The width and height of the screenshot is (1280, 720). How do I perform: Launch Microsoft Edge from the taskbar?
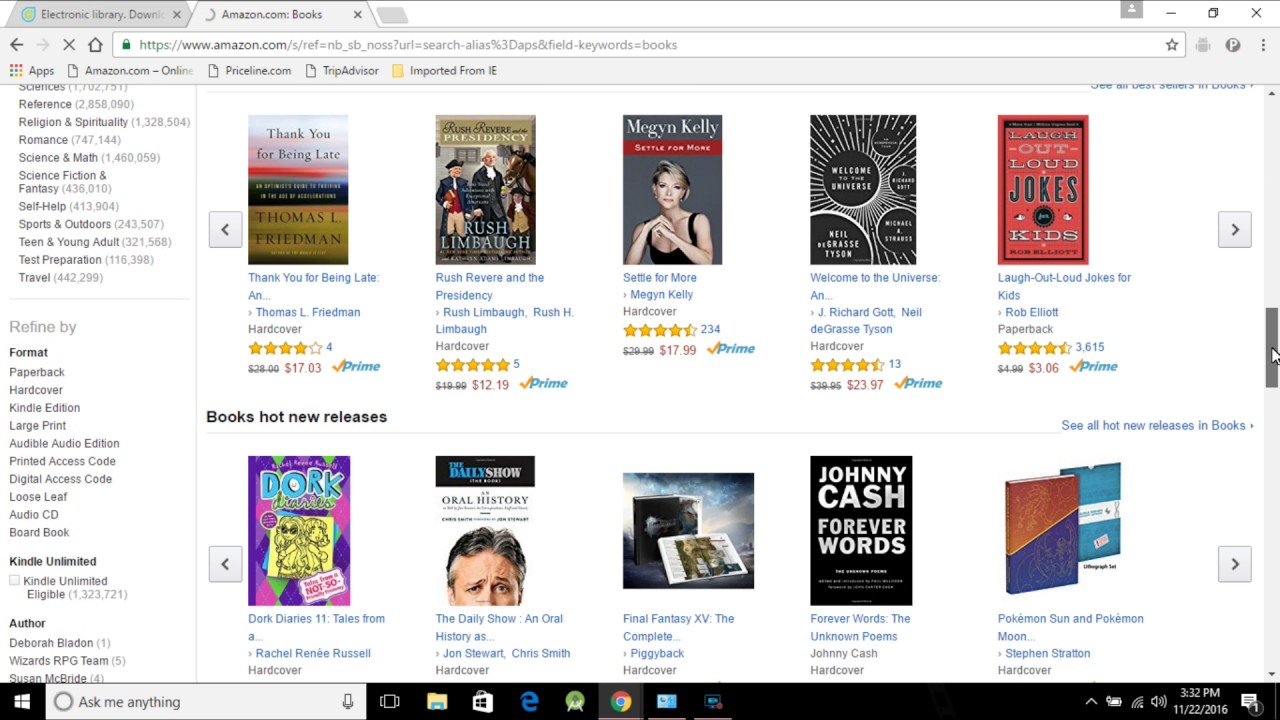click(x=529, y=702)
